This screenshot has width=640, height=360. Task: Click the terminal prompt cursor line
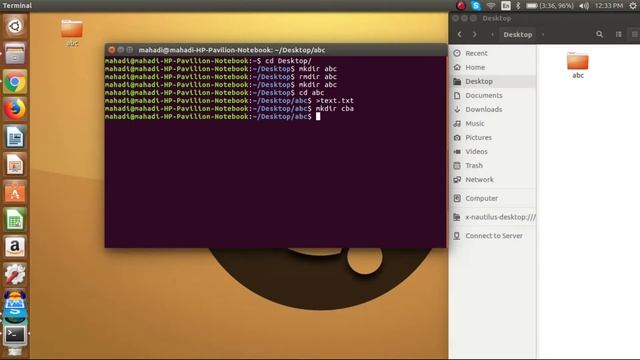click(x=213, y=117)
